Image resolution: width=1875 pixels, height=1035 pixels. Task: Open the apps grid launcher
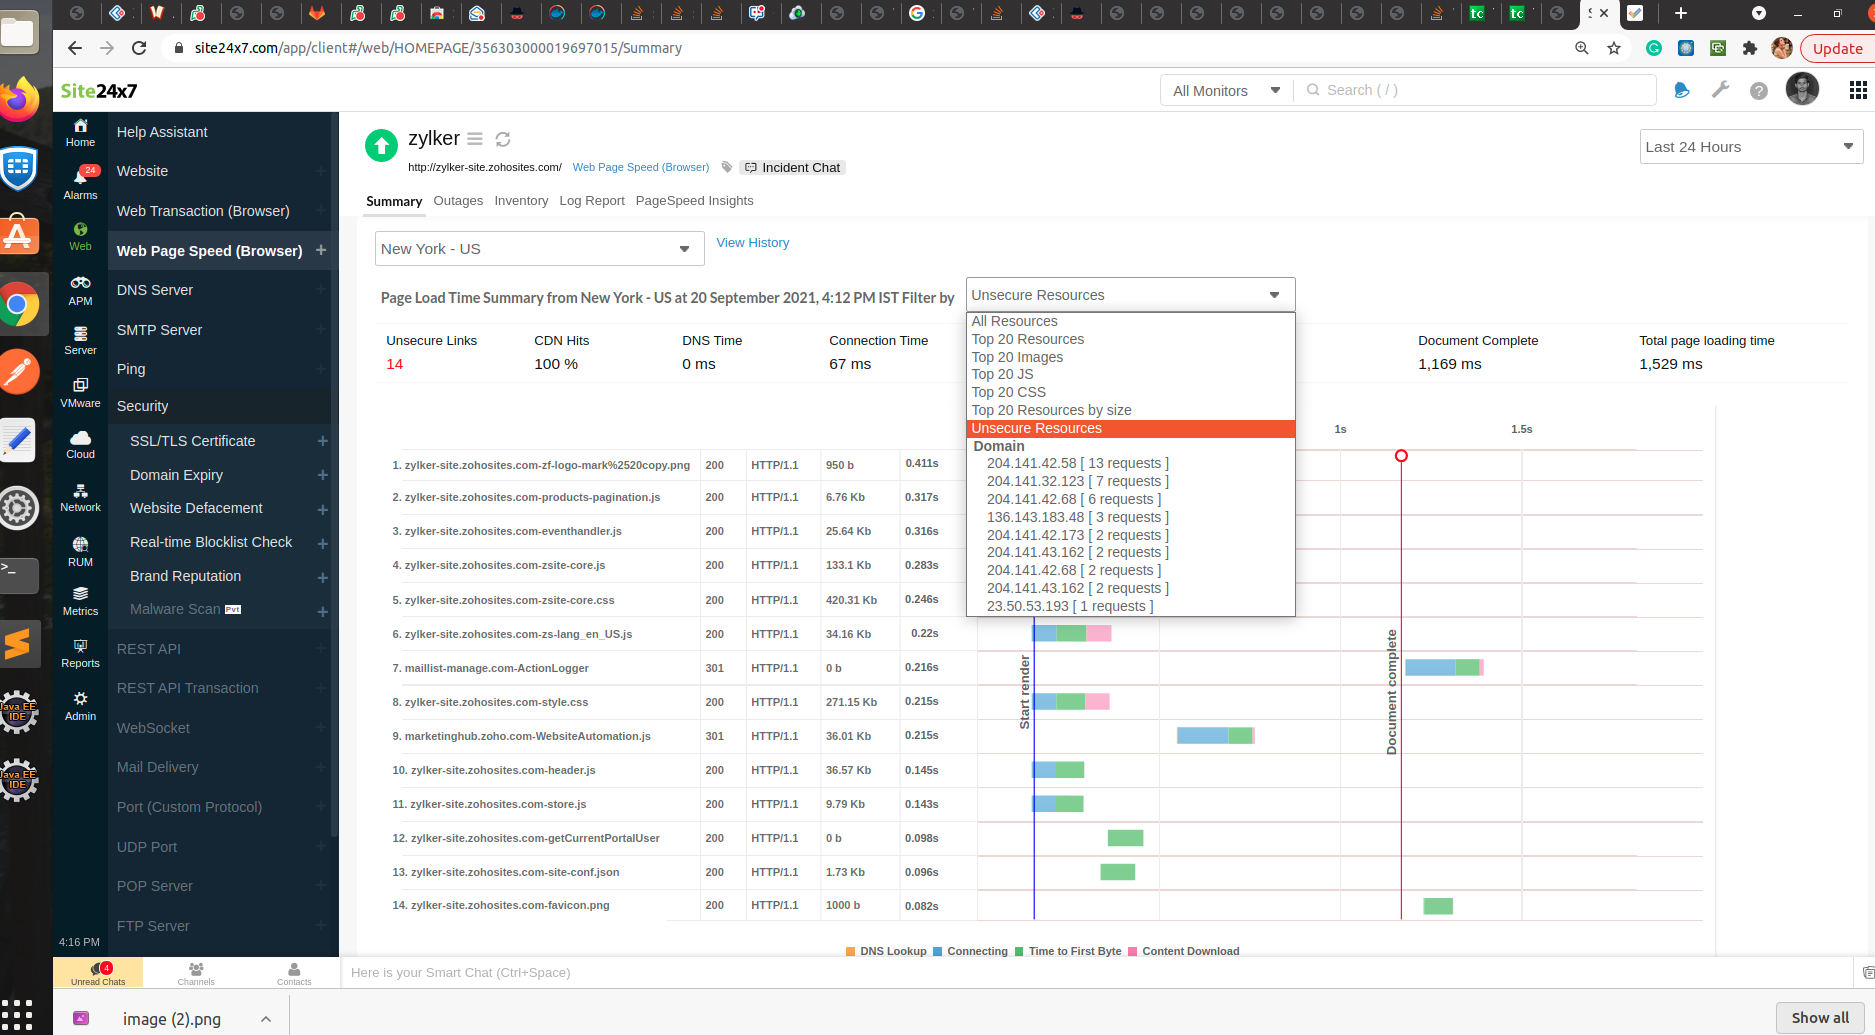pos(1858,90)
